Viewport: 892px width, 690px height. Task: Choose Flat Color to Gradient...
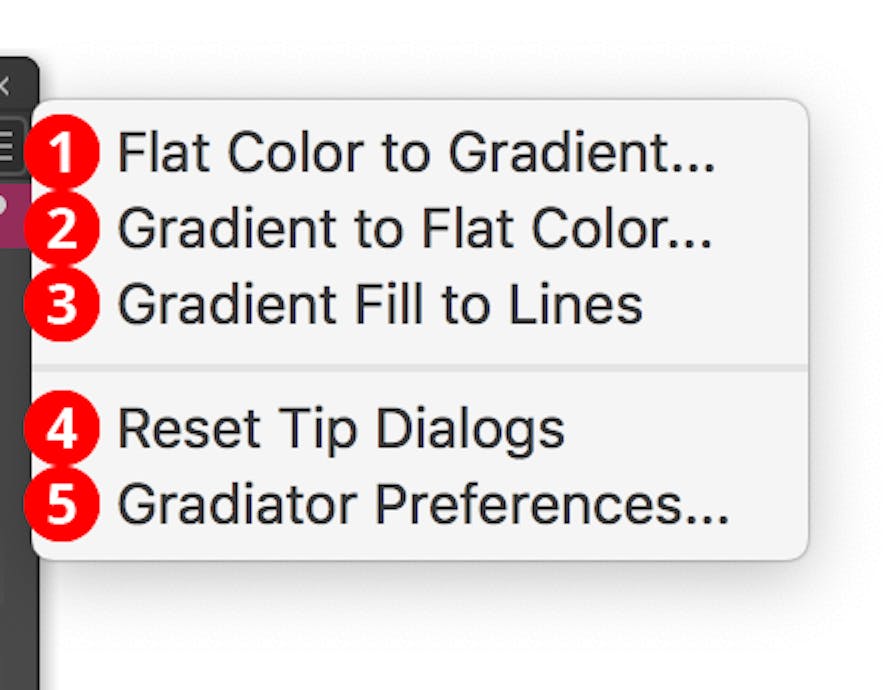tap(415, 154)
